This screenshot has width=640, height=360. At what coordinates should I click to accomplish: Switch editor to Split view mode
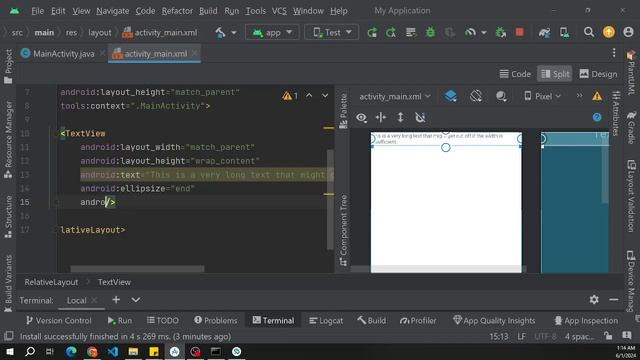[x=555, y=74]
